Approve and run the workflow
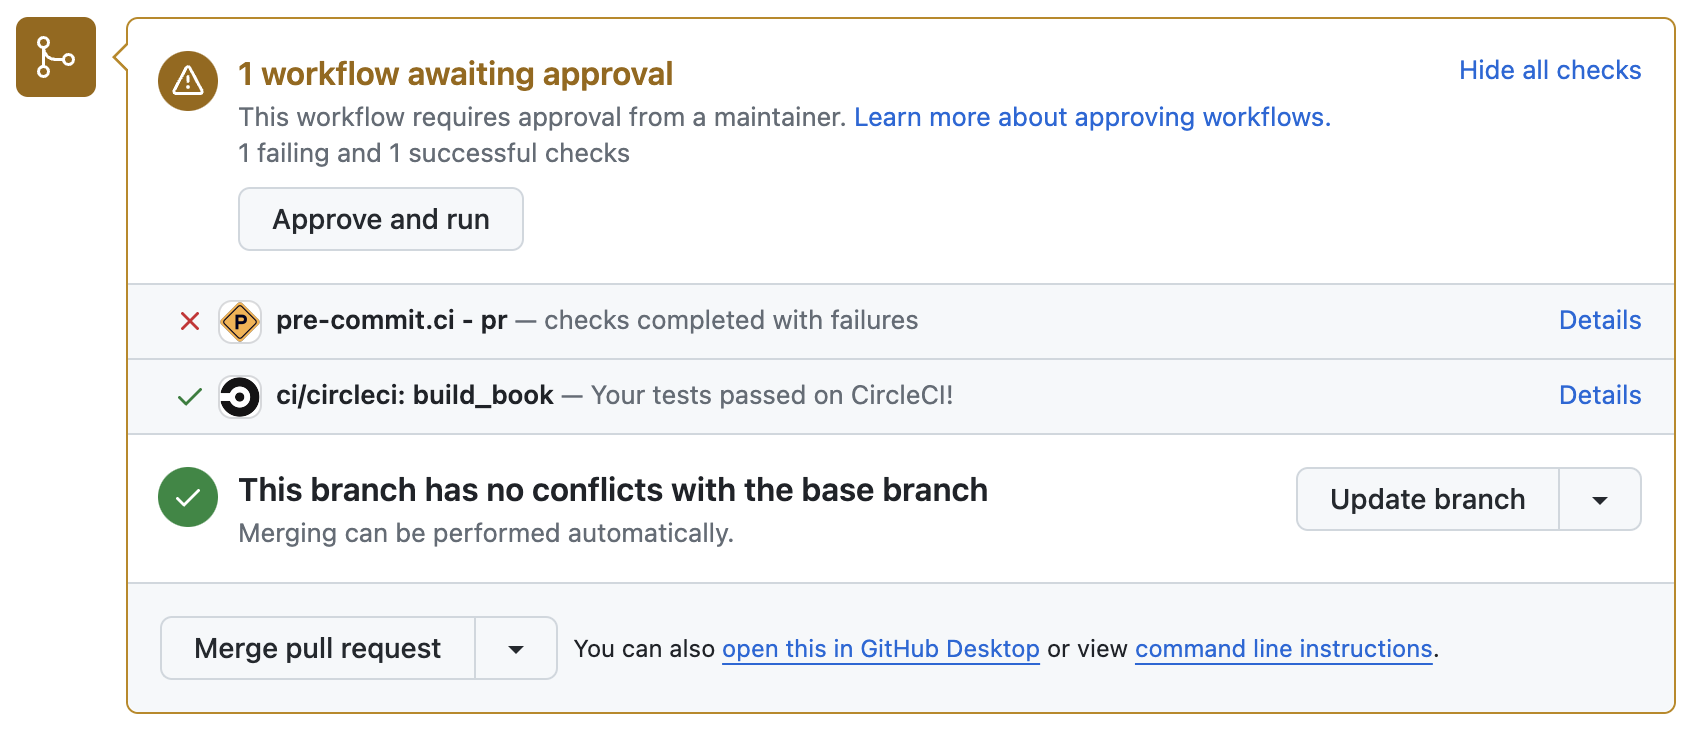This screenshot has height=732, width=1696. pos(381,219)
